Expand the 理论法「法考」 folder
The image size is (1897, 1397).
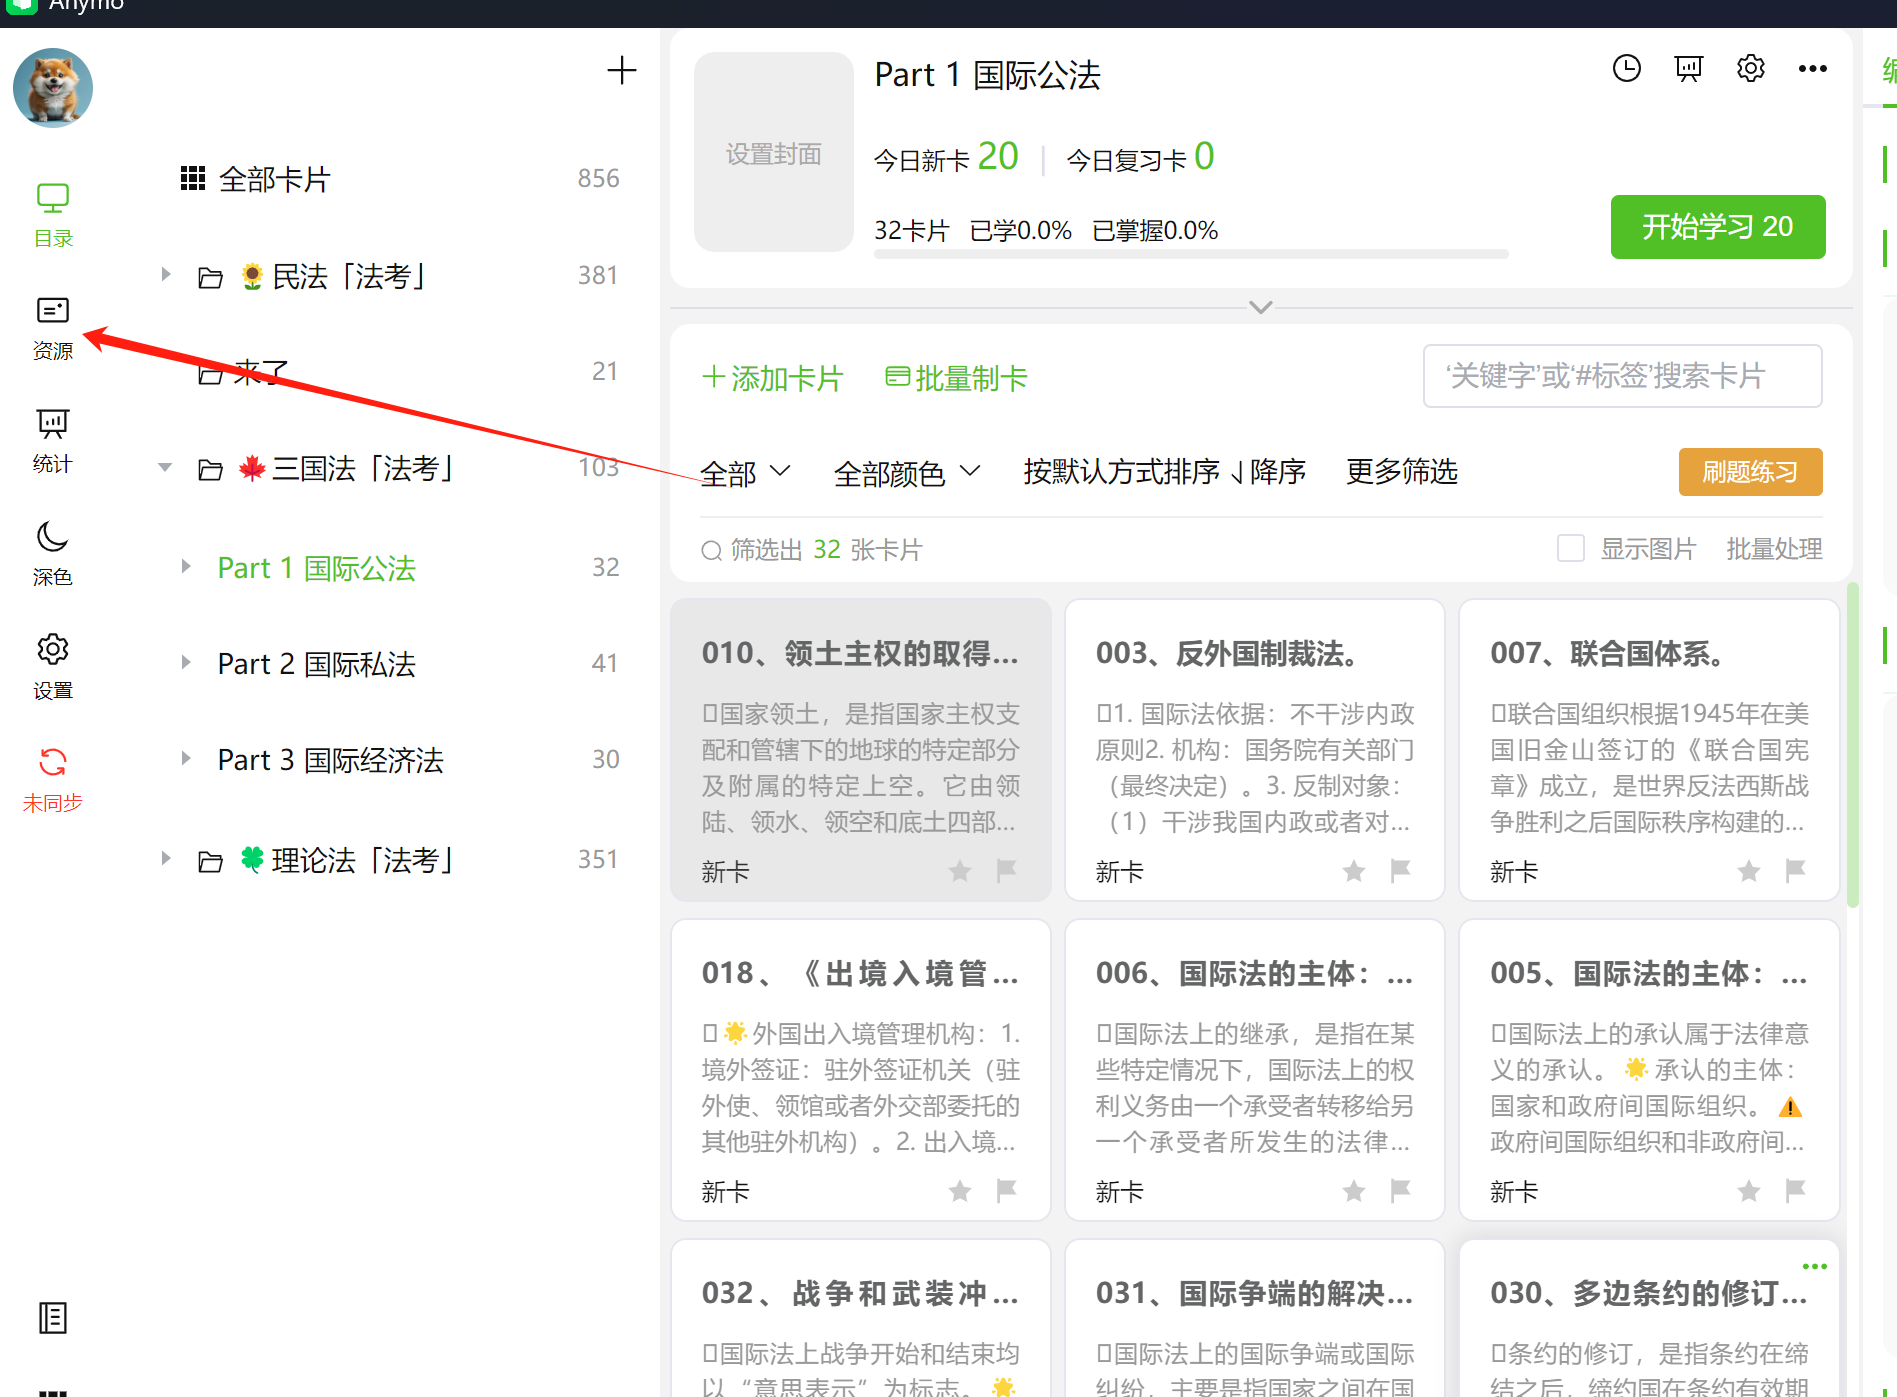[x=166, y=858]
